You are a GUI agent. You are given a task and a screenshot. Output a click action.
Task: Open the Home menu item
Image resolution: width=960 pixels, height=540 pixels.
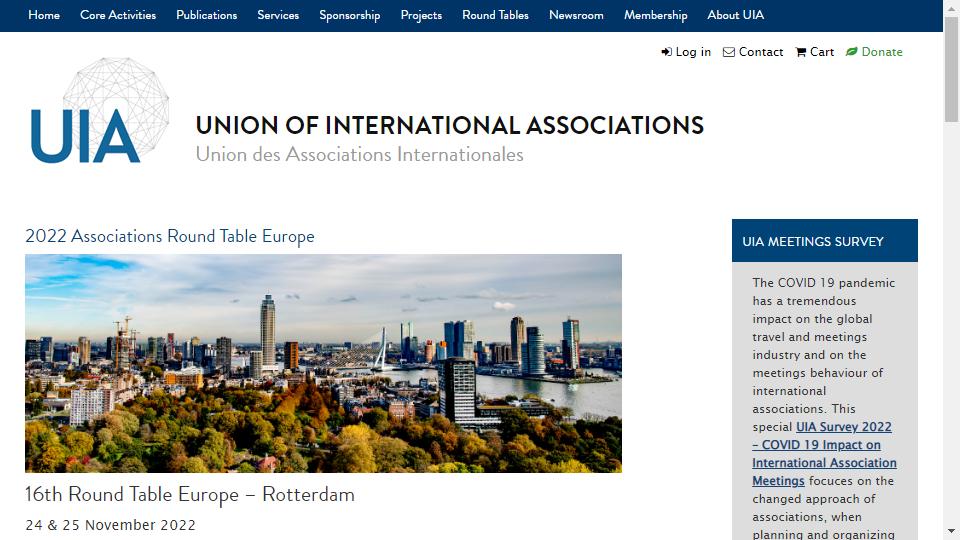(x=44, y=15)
